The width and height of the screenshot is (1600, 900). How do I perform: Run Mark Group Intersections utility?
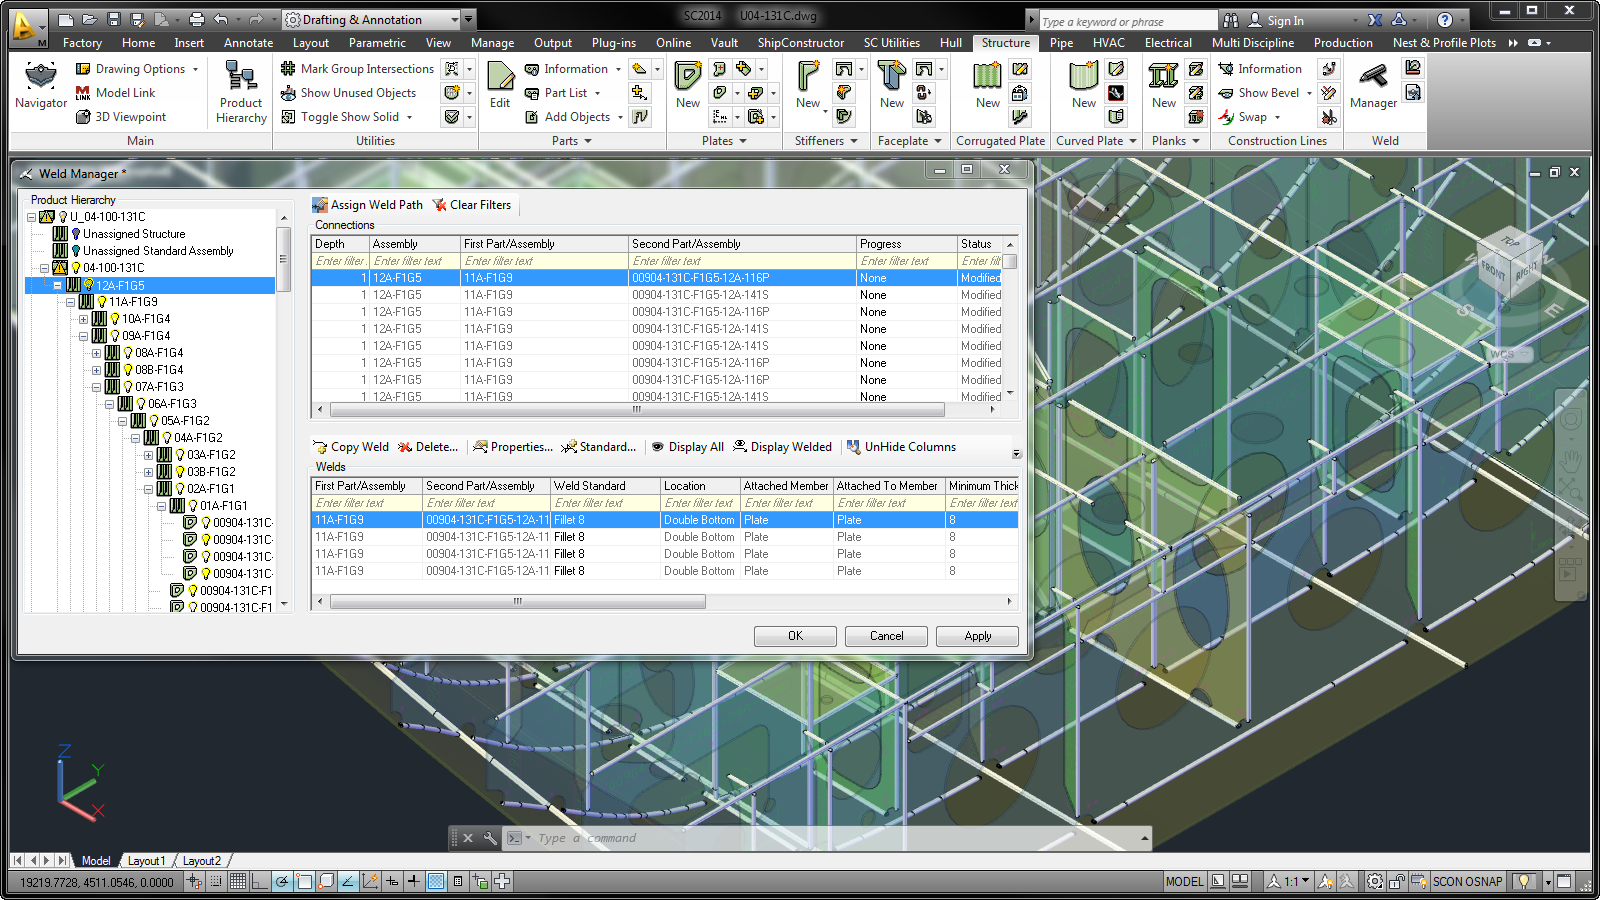[x=357, y=69]
